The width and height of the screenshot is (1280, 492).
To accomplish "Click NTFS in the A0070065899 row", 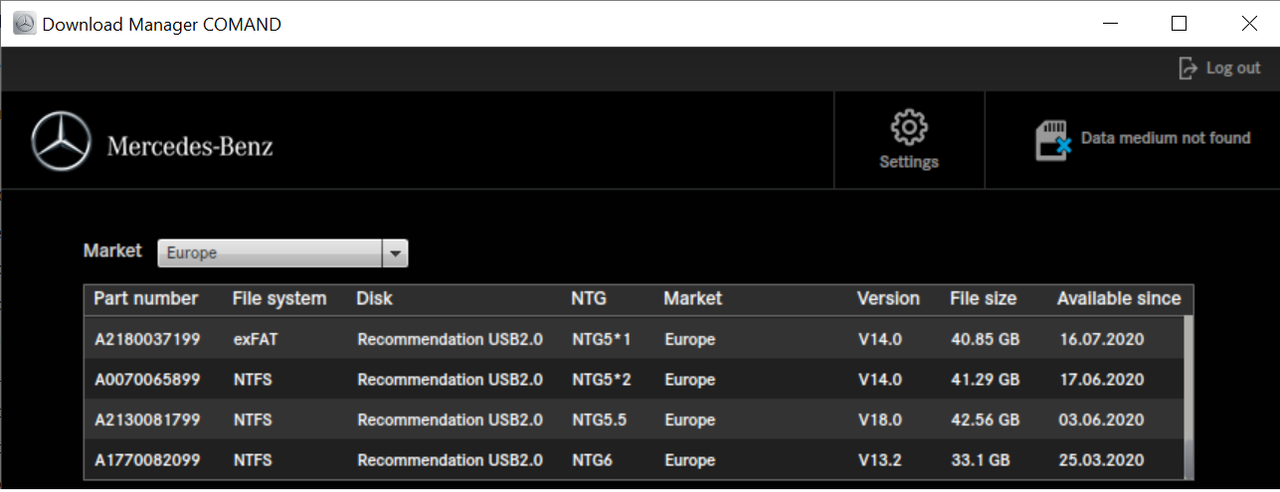I will [x=252, y=379].
